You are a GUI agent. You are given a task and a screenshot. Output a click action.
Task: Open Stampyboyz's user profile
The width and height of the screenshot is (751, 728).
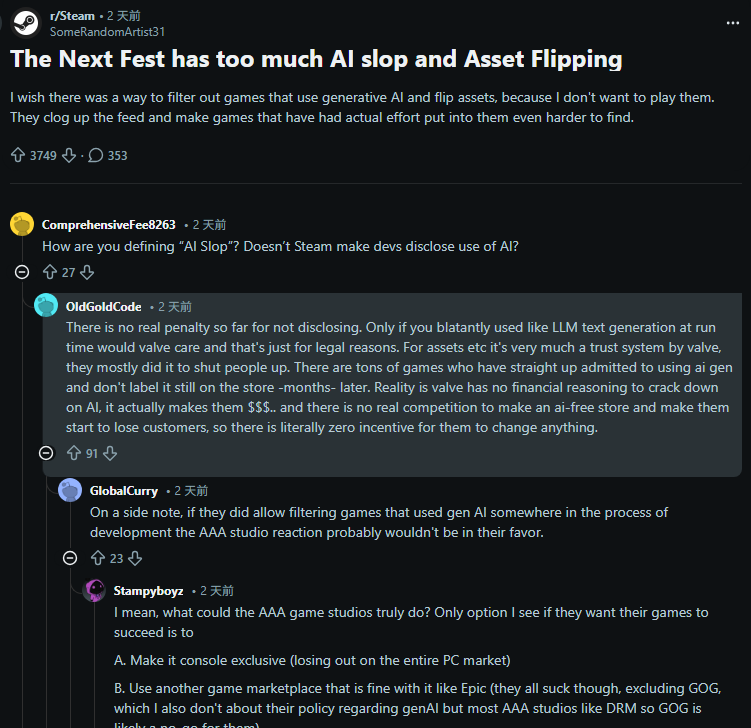[x=148, y=591]
